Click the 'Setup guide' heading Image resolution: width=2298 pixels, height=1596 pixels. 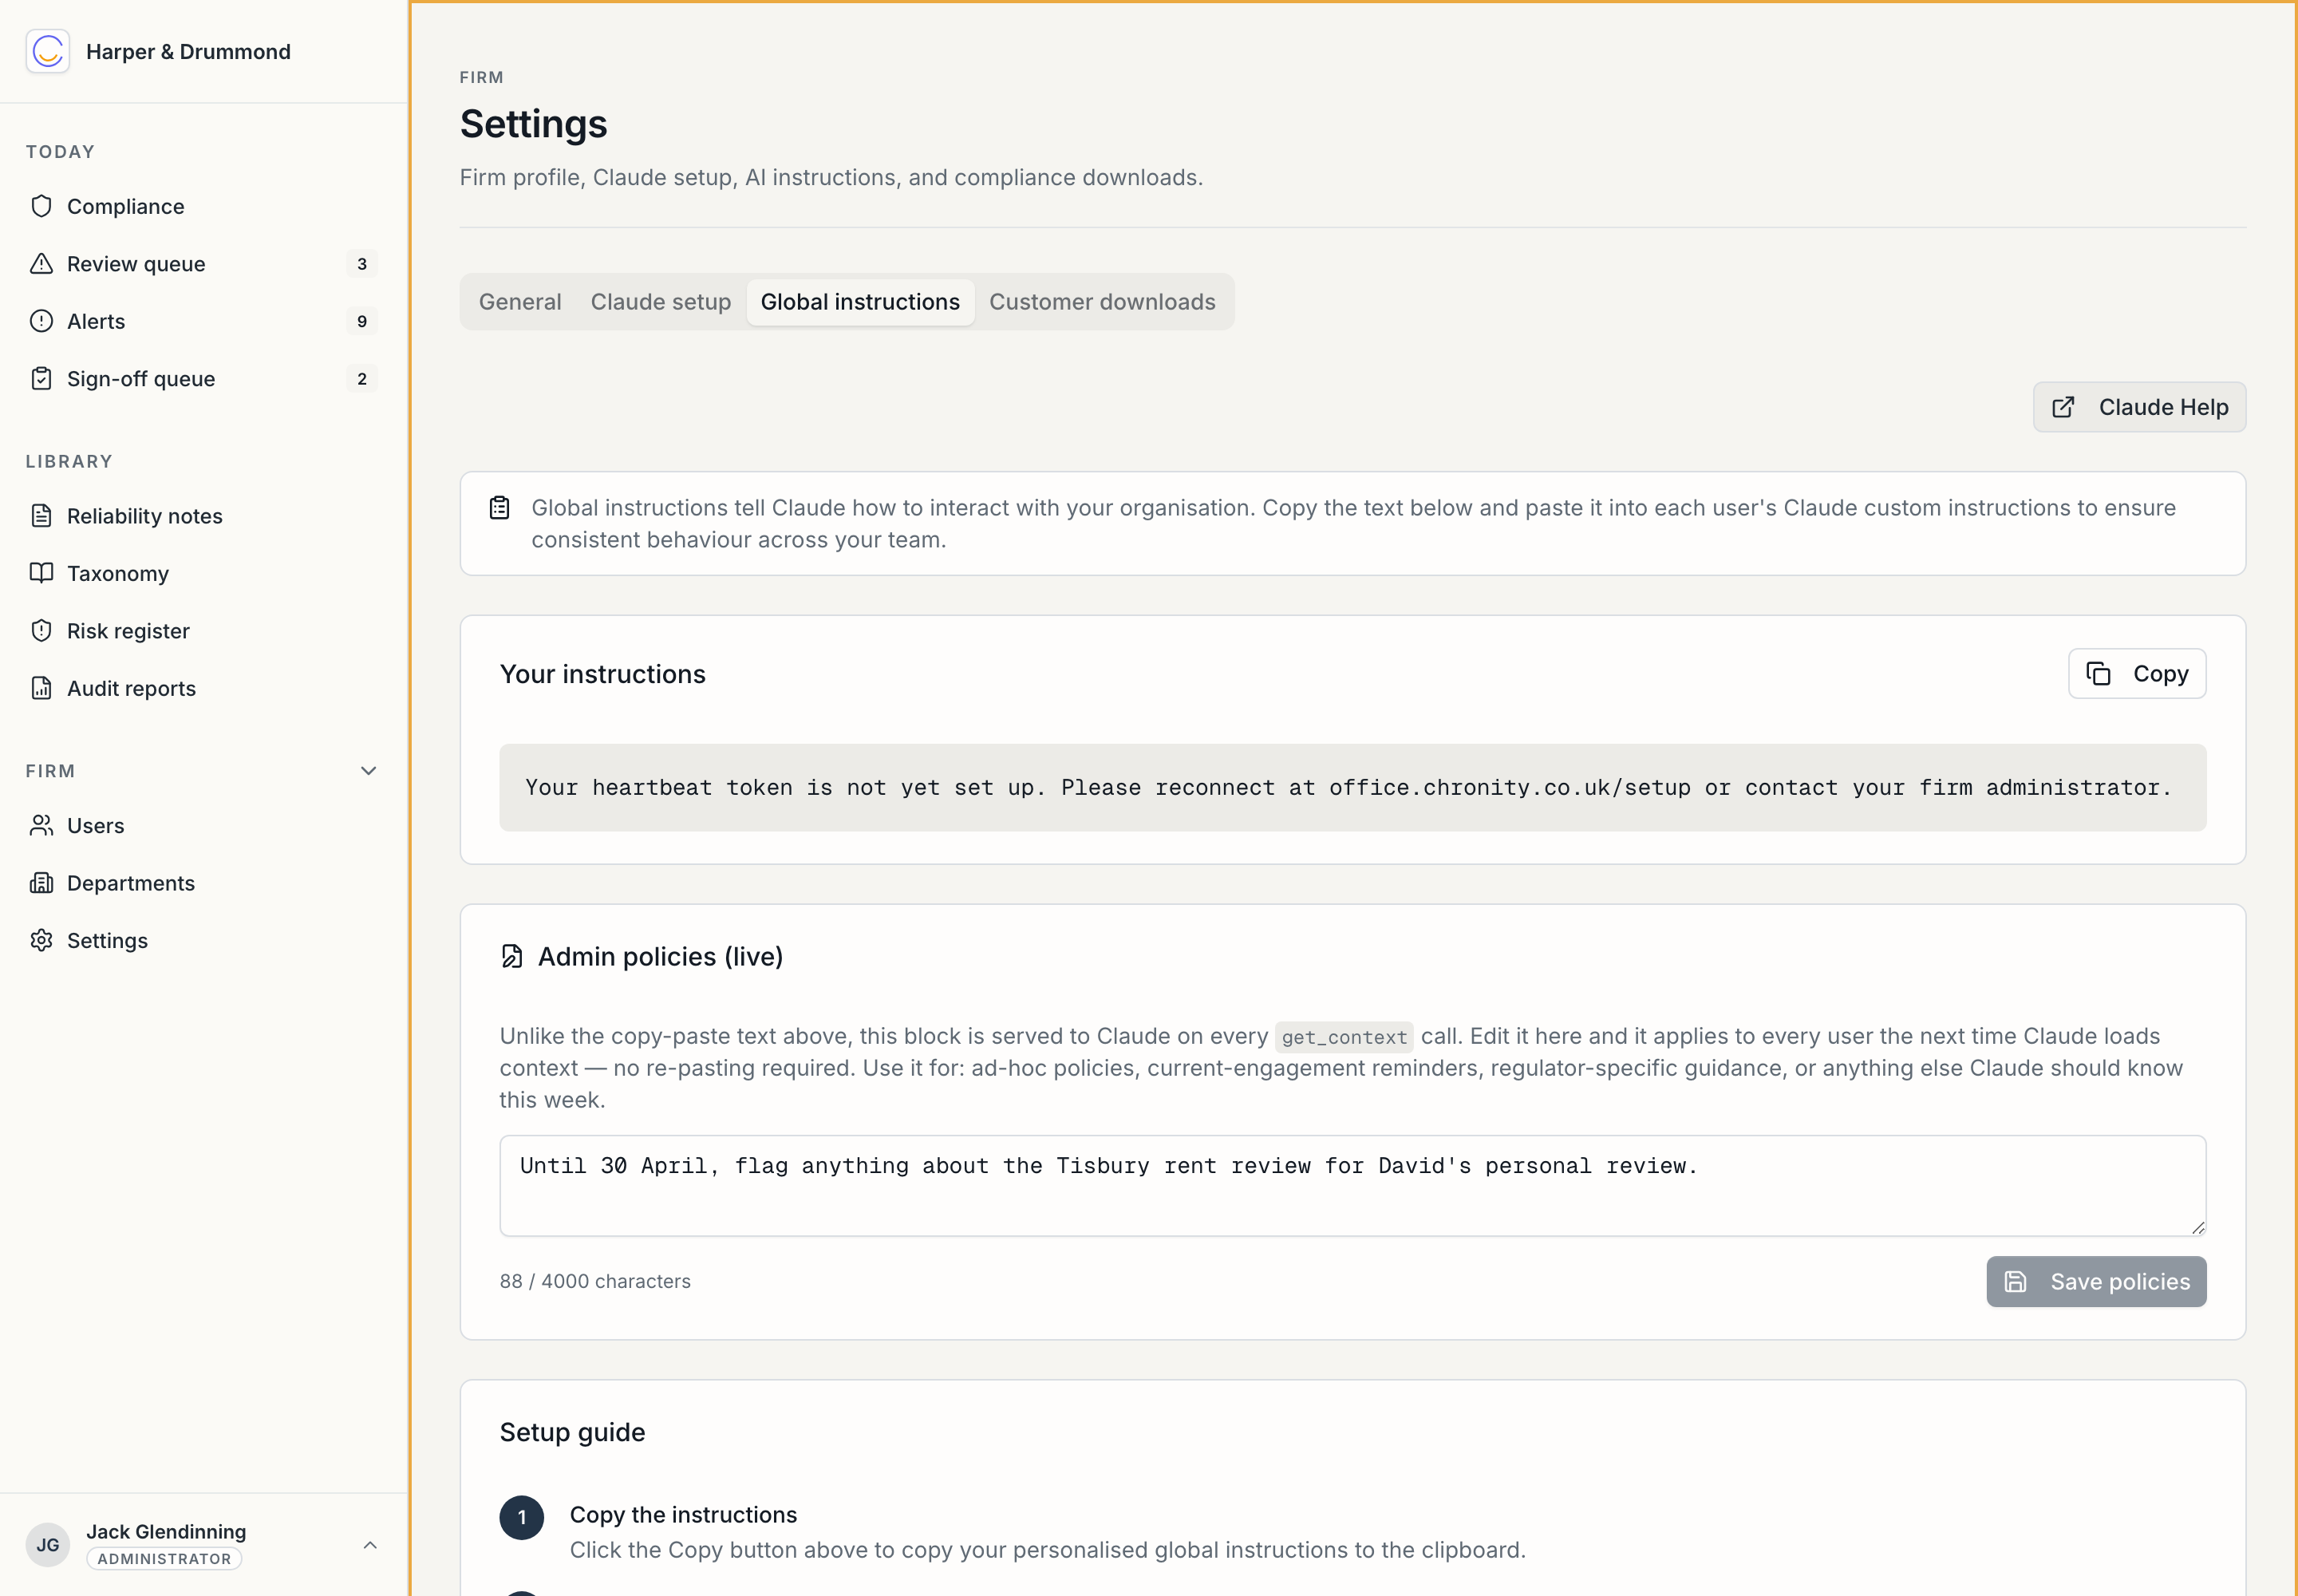pos(572,1432)
